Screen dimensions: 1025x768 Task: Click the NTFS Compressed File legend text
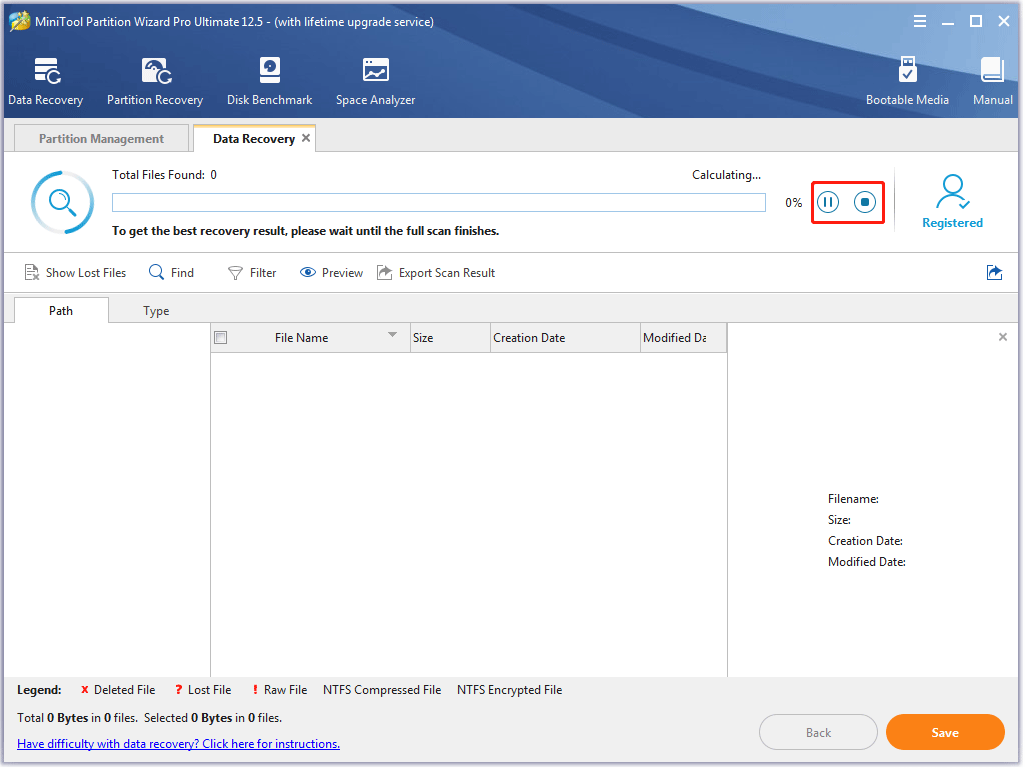[382, 690]
